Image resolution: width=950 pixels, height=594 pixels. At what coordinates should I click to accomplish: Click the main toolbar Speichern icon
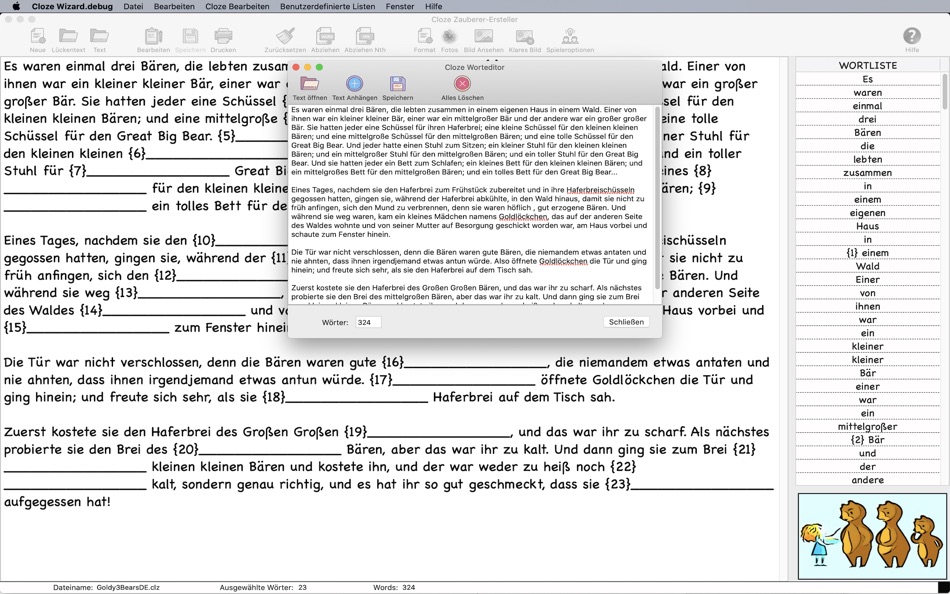point(190,36)
